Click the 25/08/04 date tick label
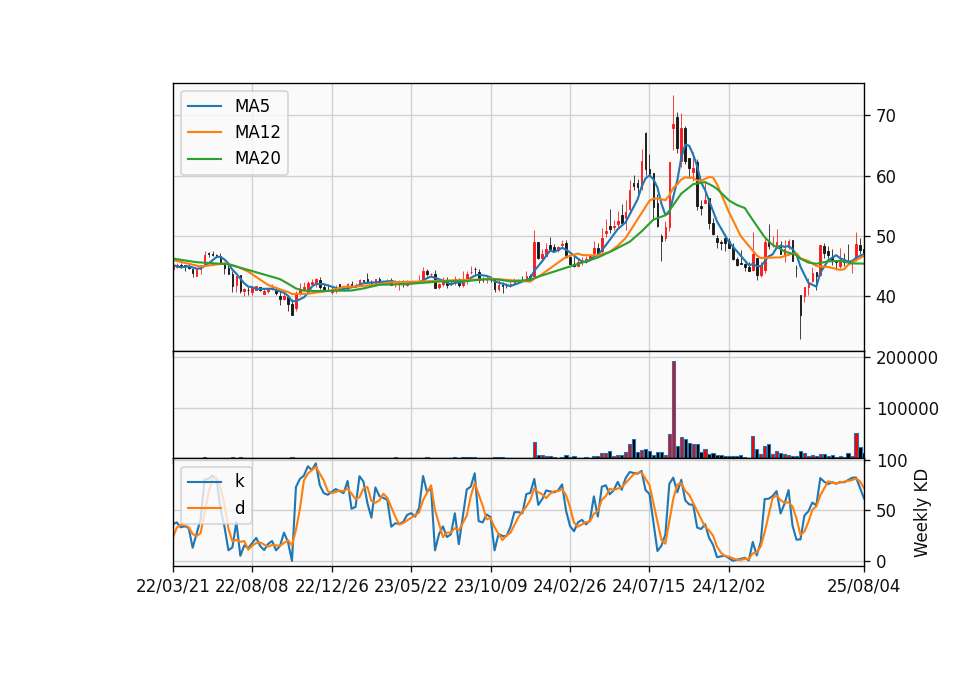The image size is (960, 690). tap(864, 586)
